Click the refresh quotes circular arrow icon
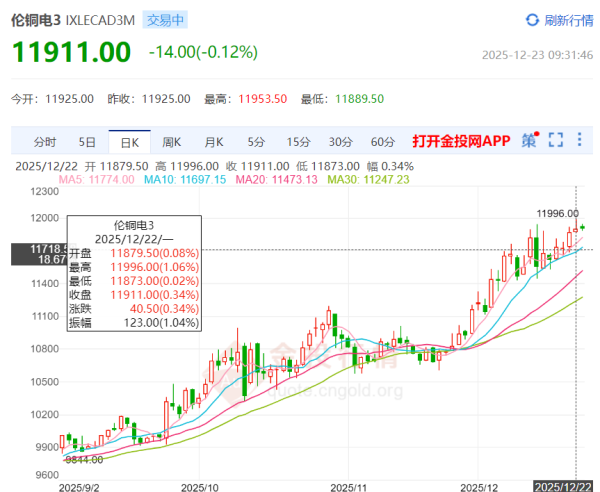Screen dimensions: 600x492 [x=532, y=20]
